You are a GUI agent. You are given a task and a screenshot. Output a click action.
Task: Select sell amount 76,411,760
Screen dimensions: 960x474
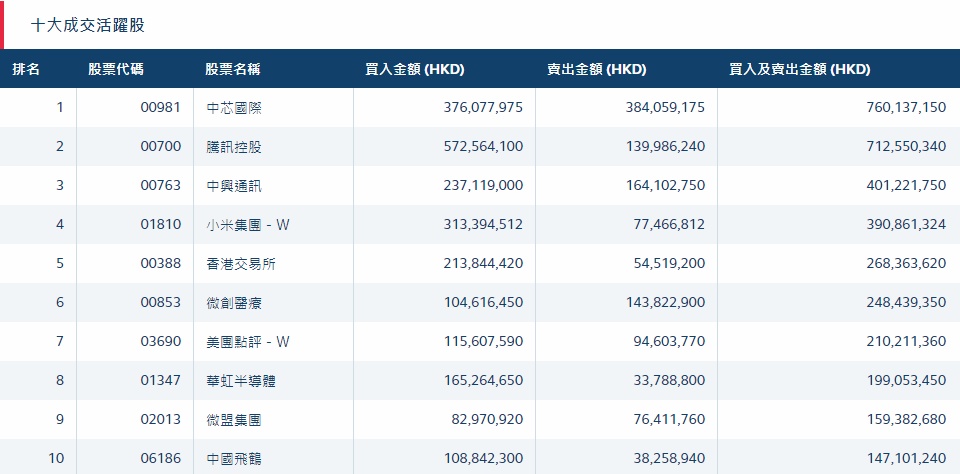click(x=669, y=419)
